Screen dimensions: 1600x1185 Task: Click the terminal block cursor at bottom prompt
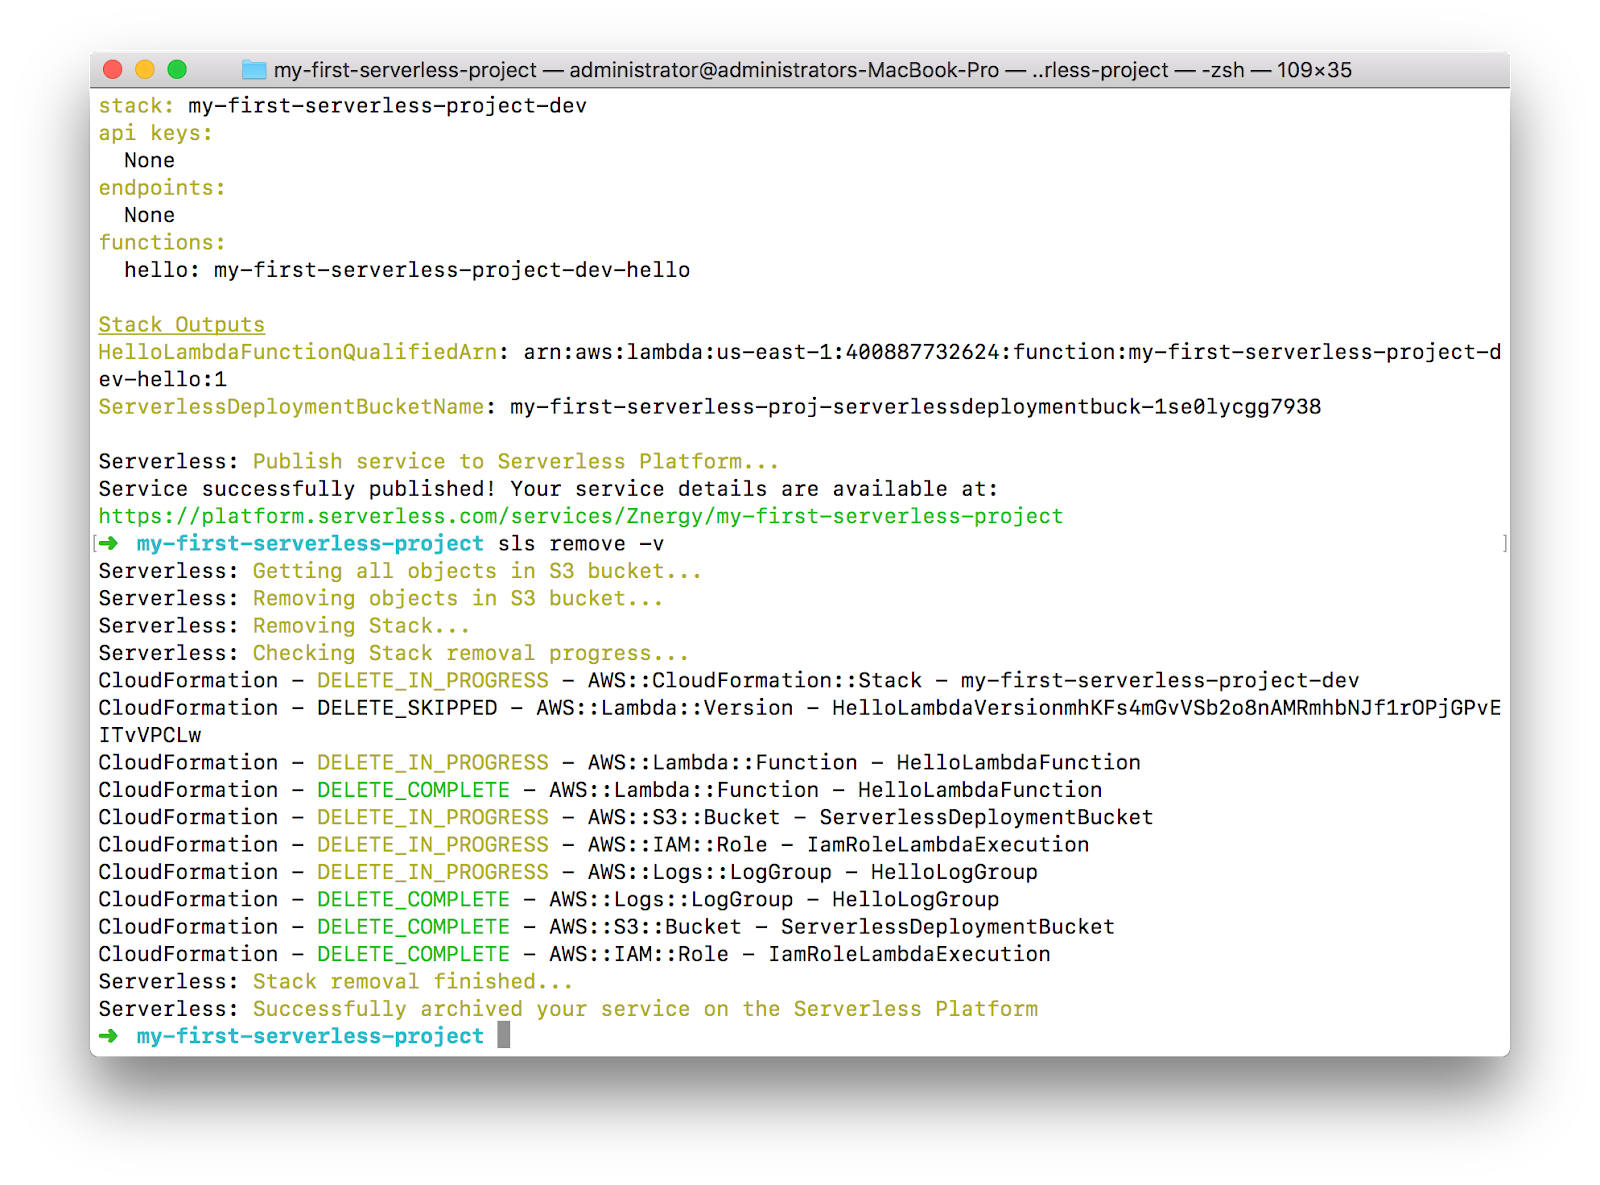(502, 1035)
